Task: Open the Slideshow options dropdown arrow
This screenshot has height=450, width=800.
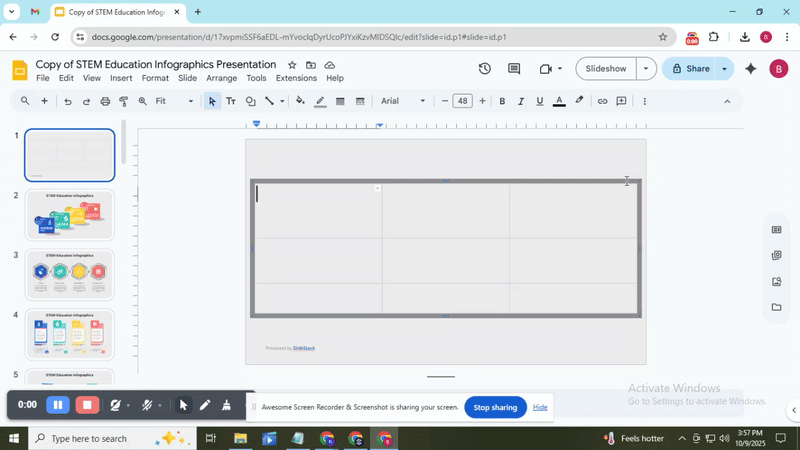Action: point(646,69)
